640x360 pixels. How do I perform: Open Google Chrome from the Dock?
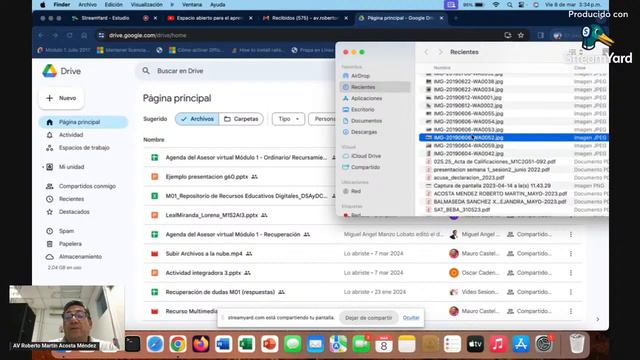click(x=178, y=344)
